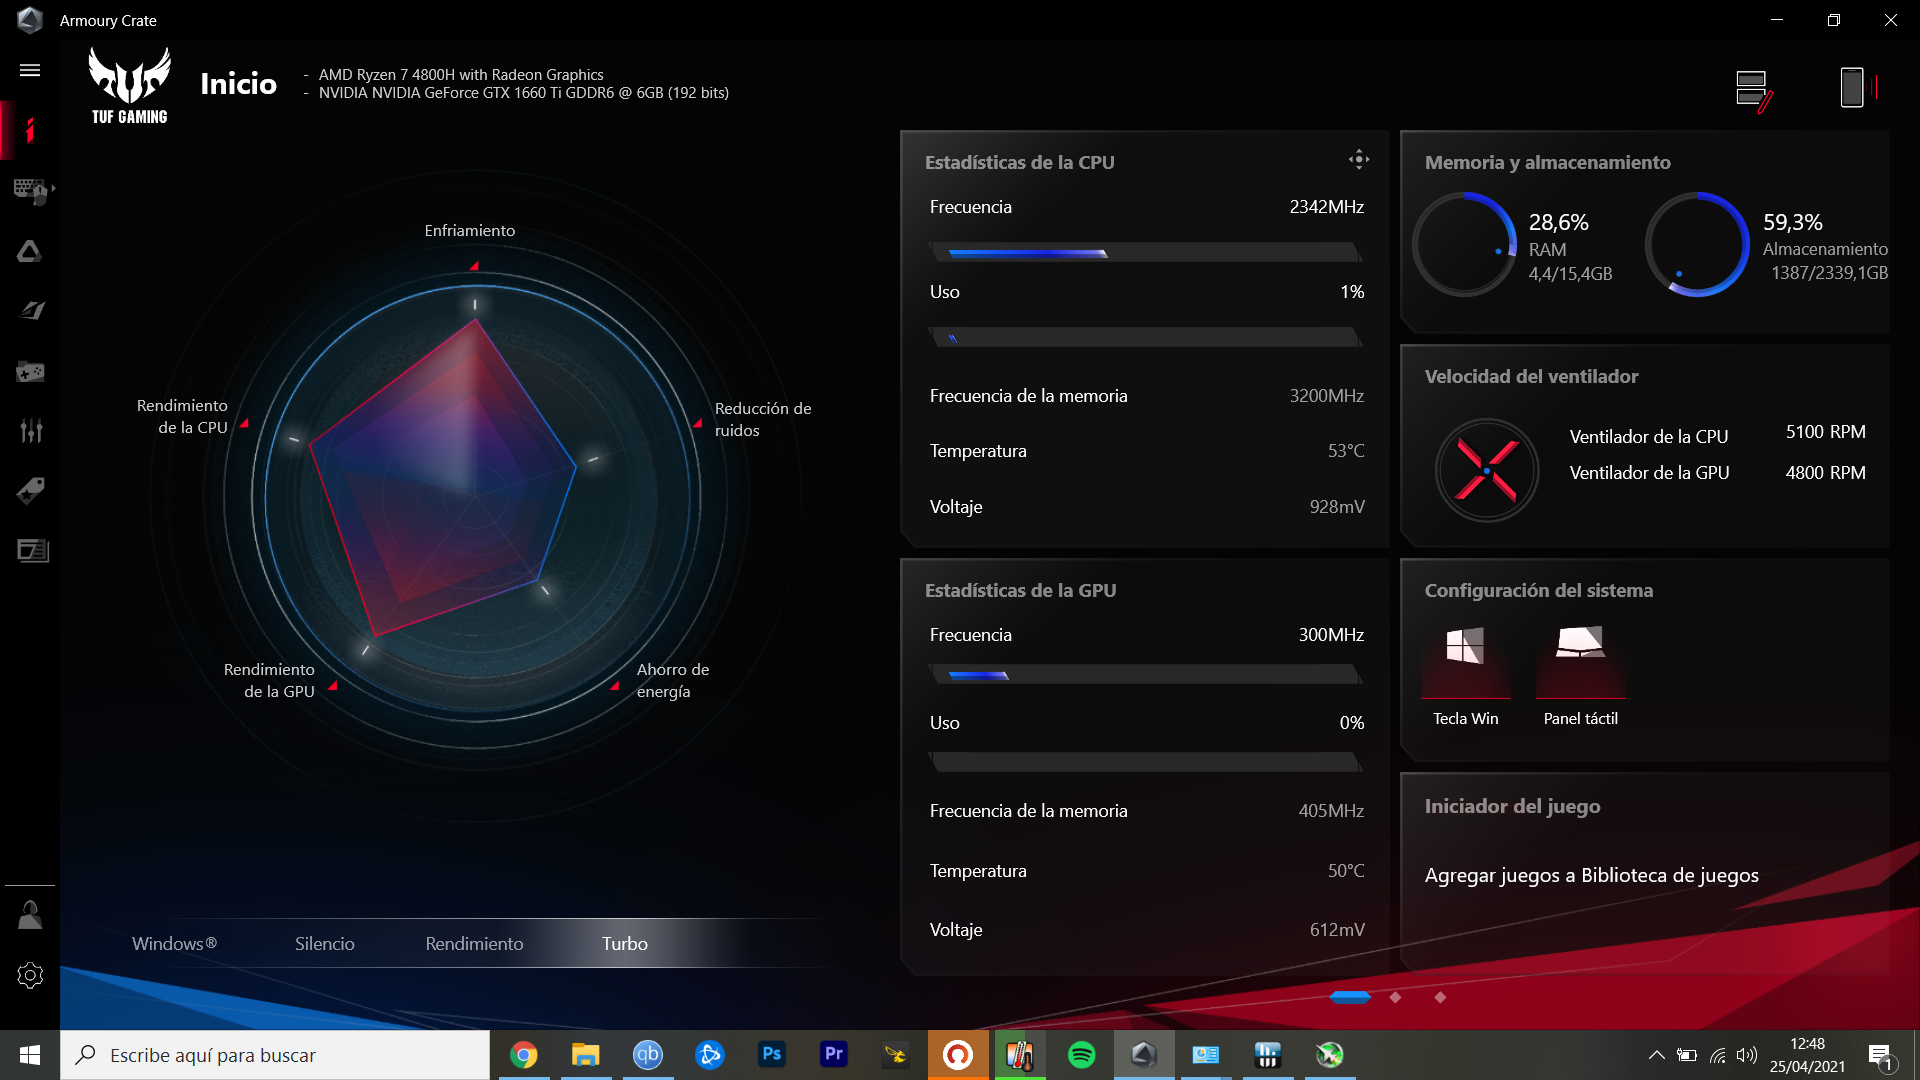This screenshot has height=1080, width=1920.
Task: Click the edit layout icon at top right
Action: [x=1754, y=90]
